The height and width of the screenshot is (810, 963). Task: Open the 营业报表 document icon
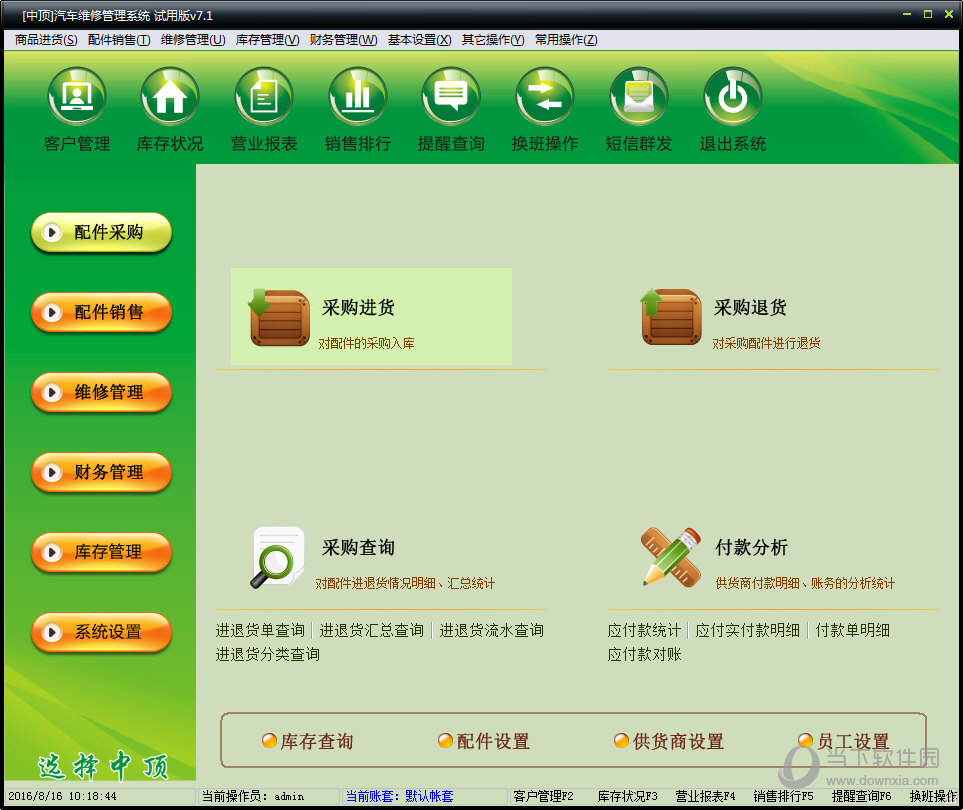click(264, 96)
